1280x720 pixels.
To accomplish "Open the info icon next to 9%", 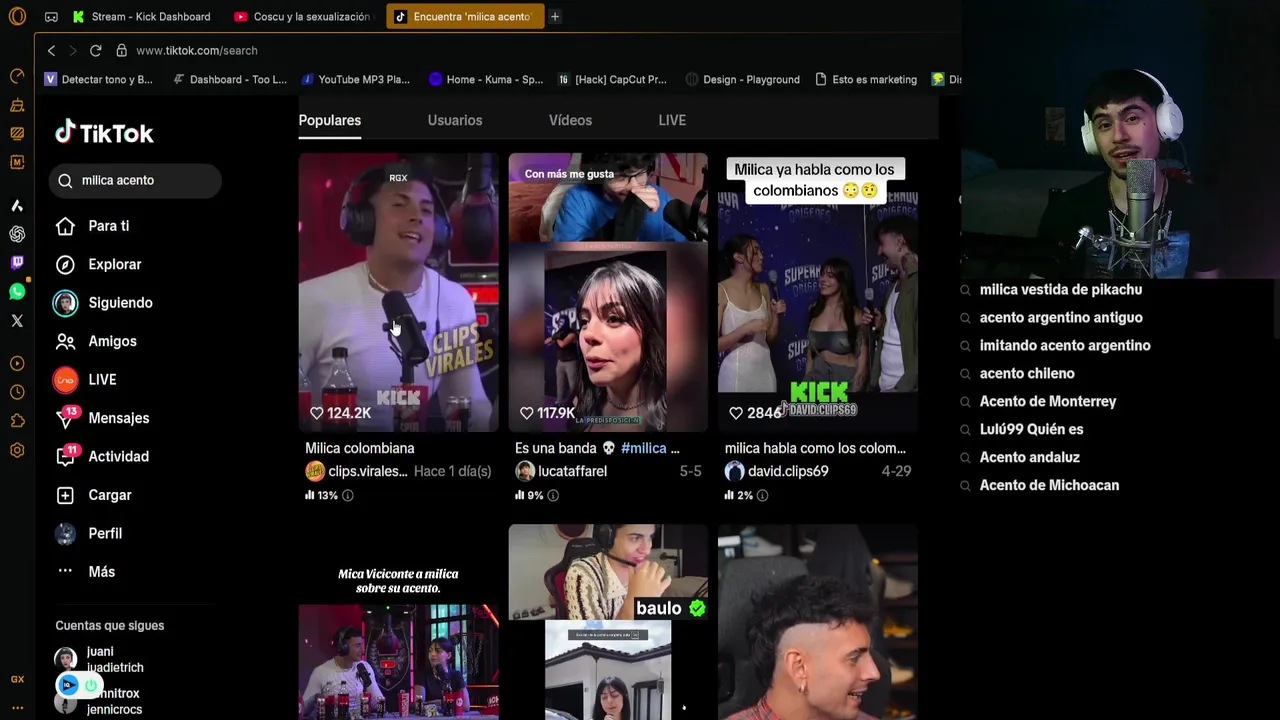I will pyautogui.click(x=552, y=495).
